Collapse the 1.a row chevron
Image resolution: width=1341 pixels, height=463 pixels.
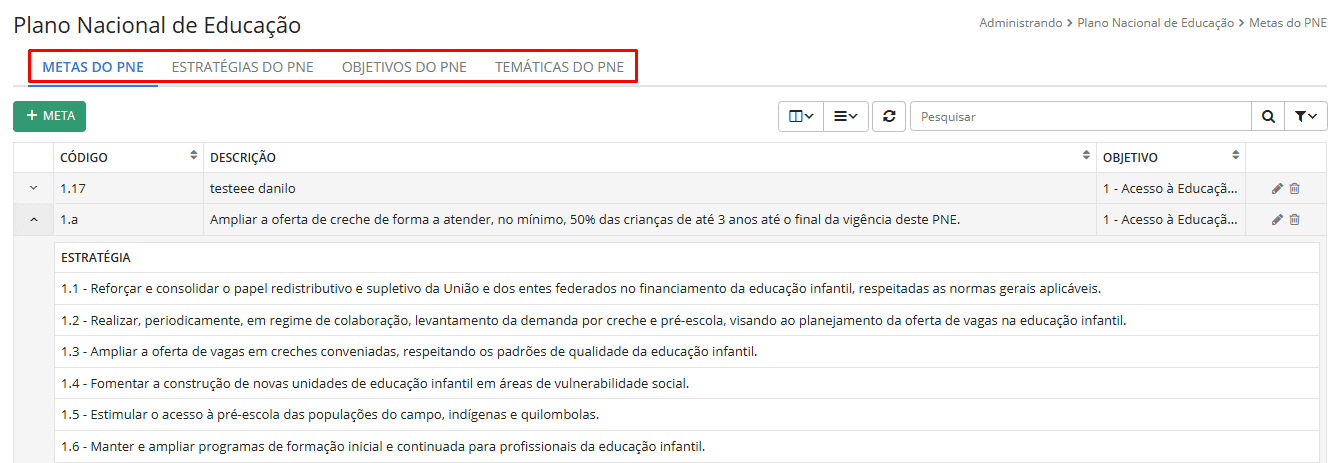click(x=33, y=220)
